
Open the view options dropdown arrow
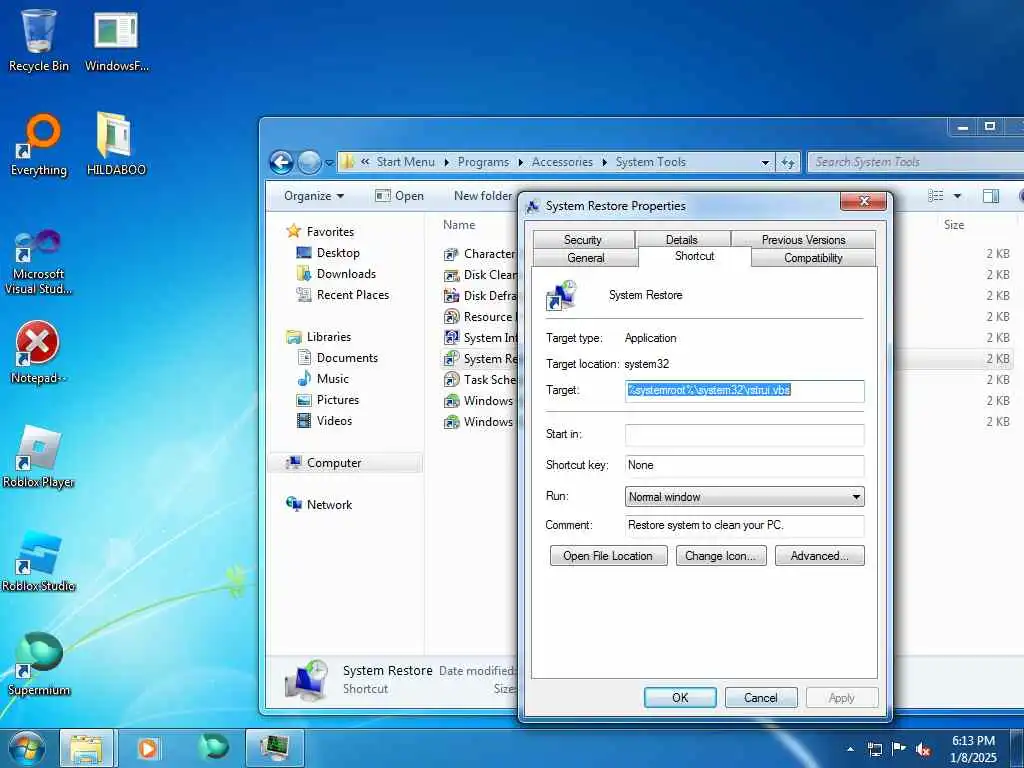click(x=957, y=196)
